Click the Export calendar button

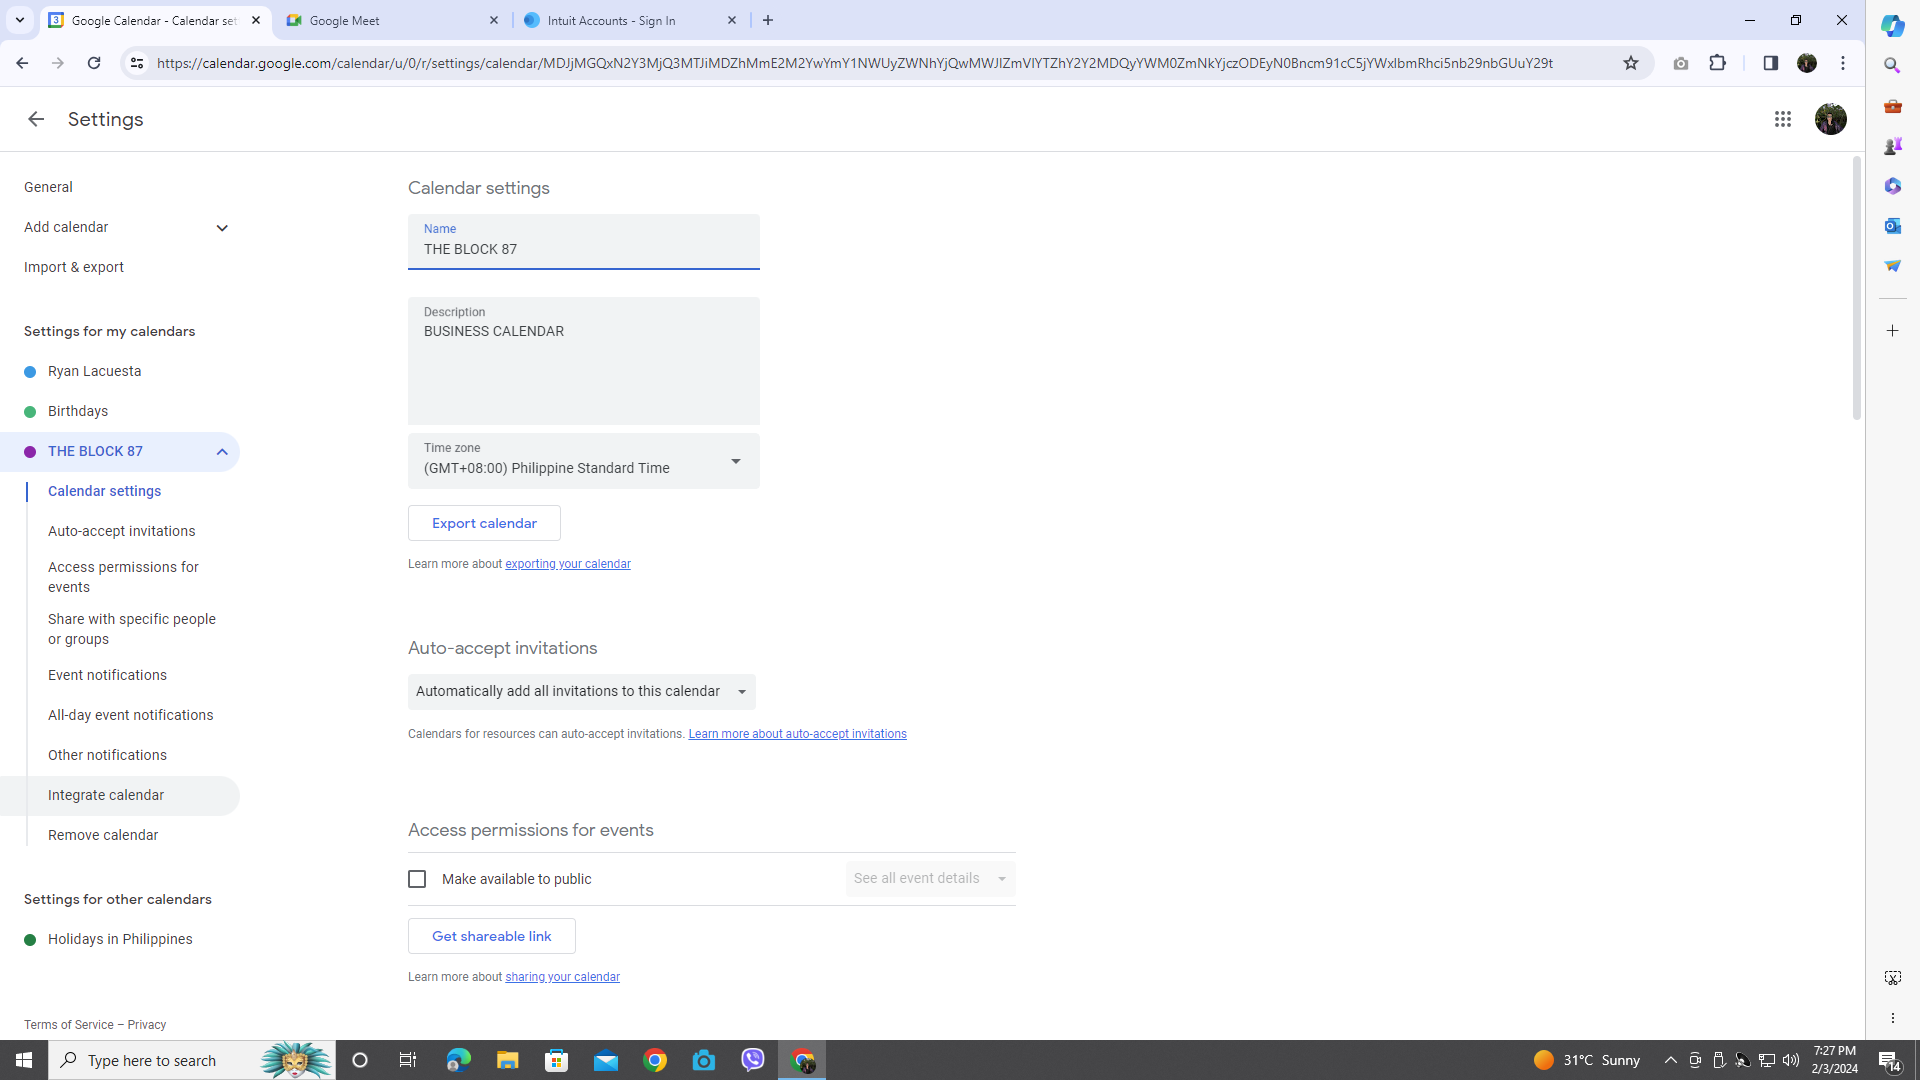[484, 523]
